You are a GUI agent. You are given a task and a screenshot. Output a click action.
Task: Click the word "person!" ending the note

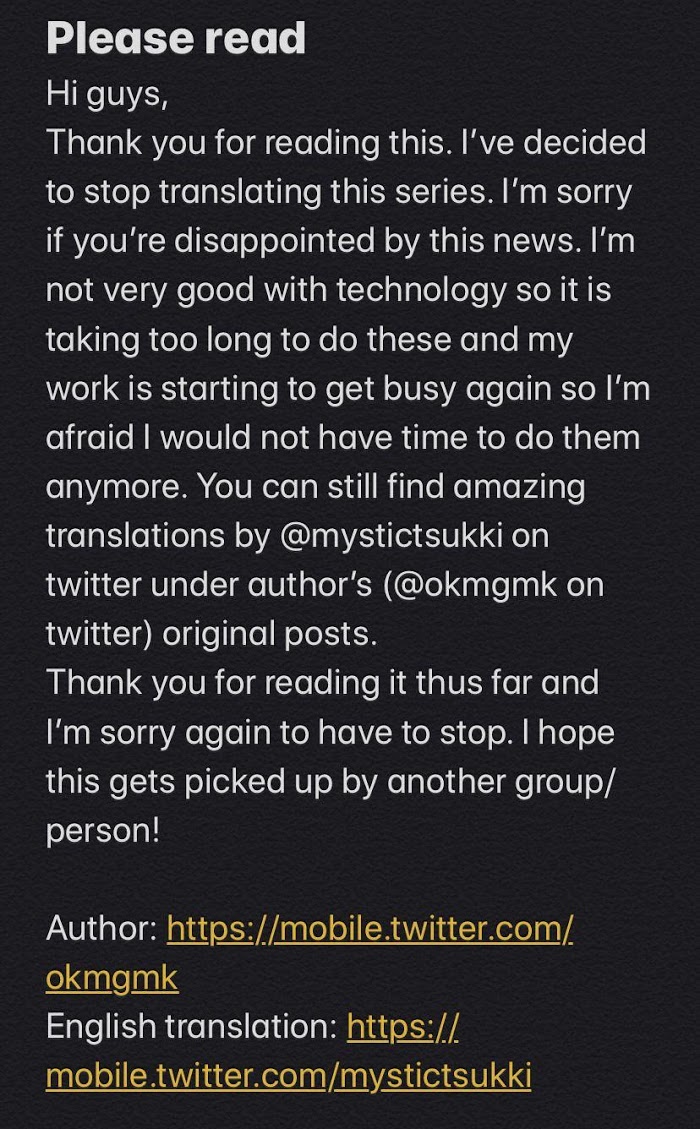tap(102, 832)
